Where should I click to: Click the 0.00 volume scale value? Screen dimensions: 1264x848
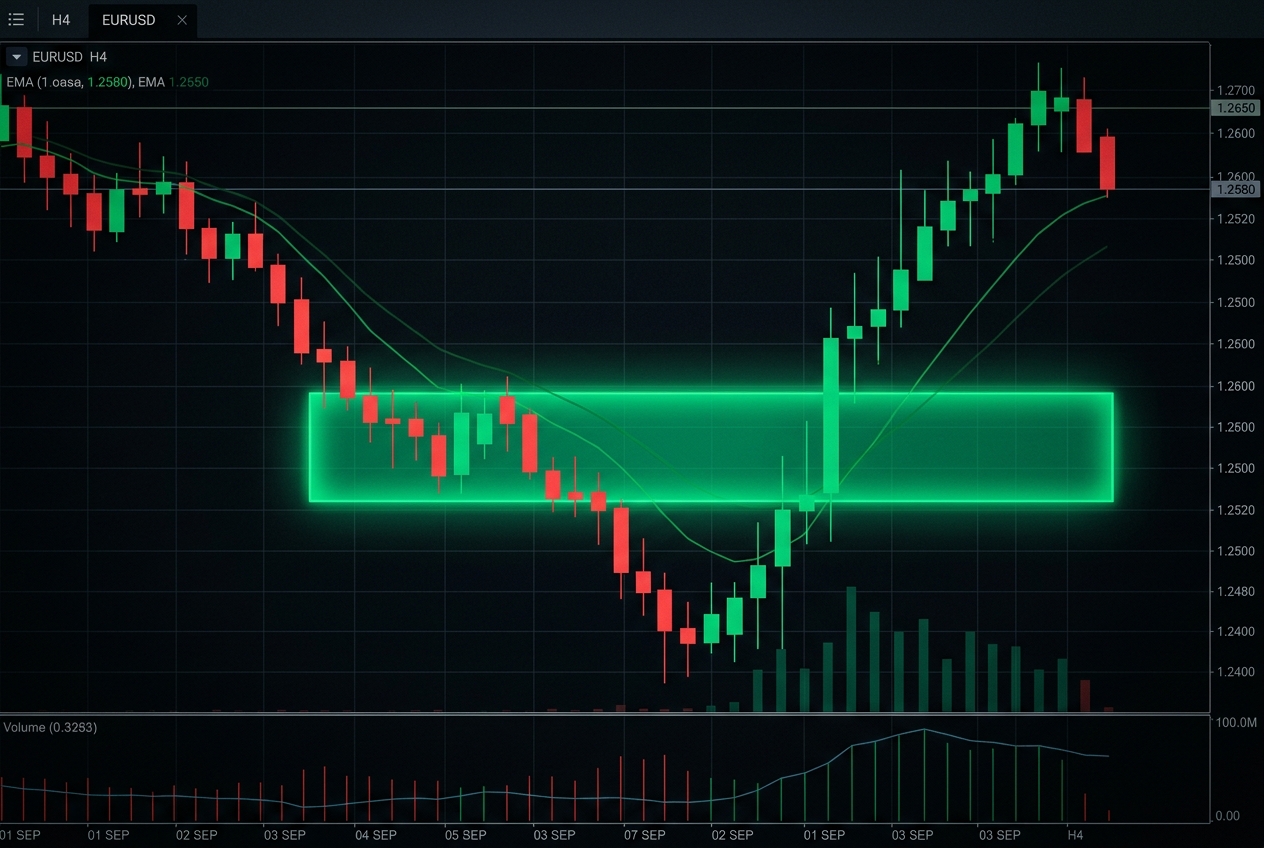click(x=1226, y=816)
